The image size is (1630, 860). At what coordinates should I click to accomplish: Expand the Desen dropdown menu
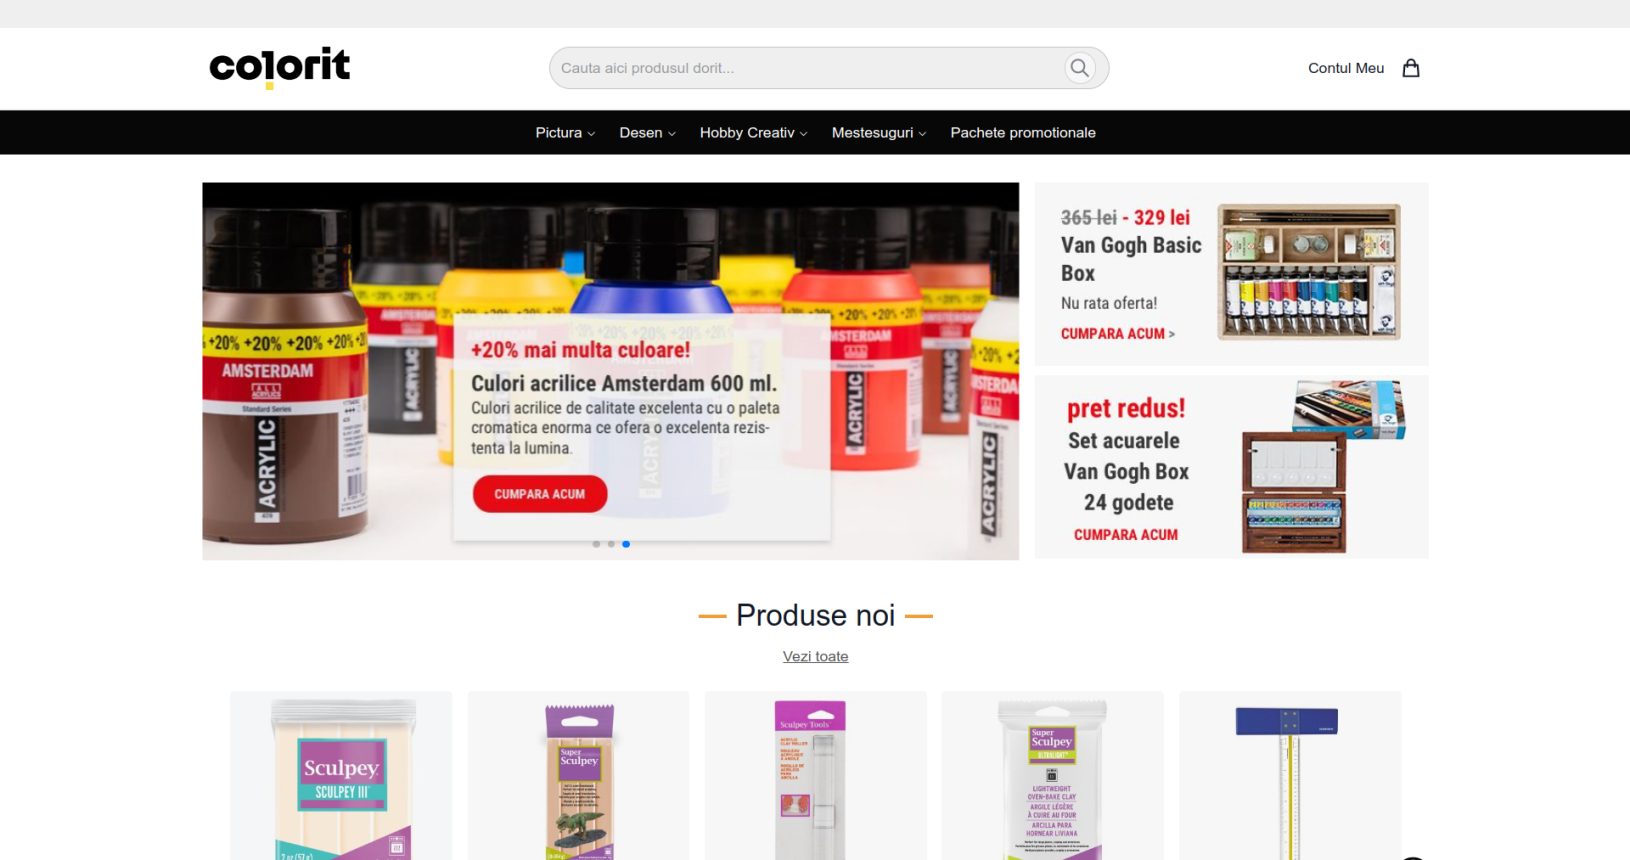[x=647, y=132]
